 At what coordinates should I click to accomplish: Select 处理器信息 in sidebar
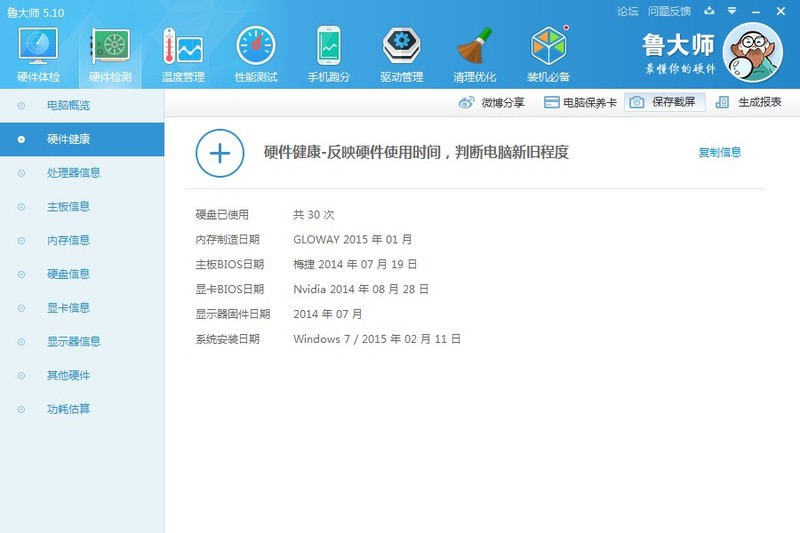pyautogui.click(x=82, y=173)
